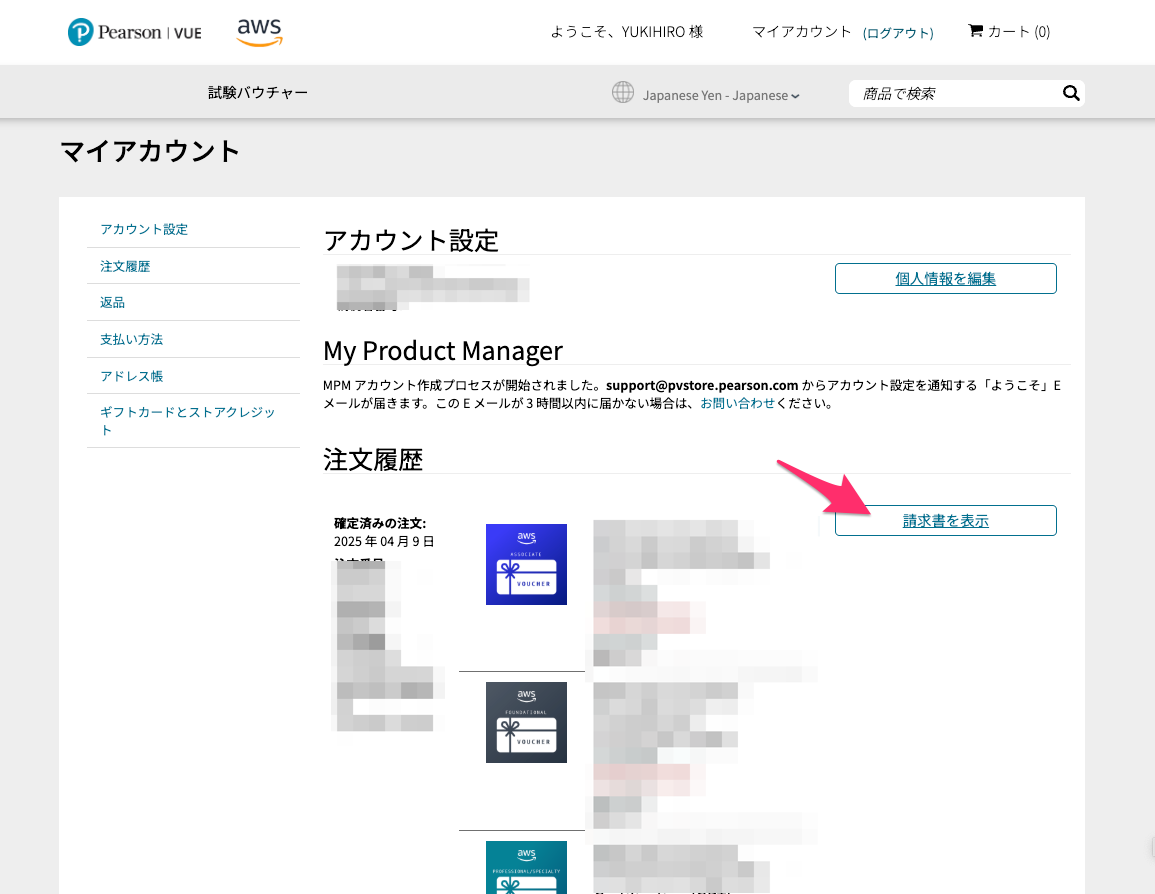Click the support@pvstore.pearson.com text
1155x894 pixels.
(702, 385)
